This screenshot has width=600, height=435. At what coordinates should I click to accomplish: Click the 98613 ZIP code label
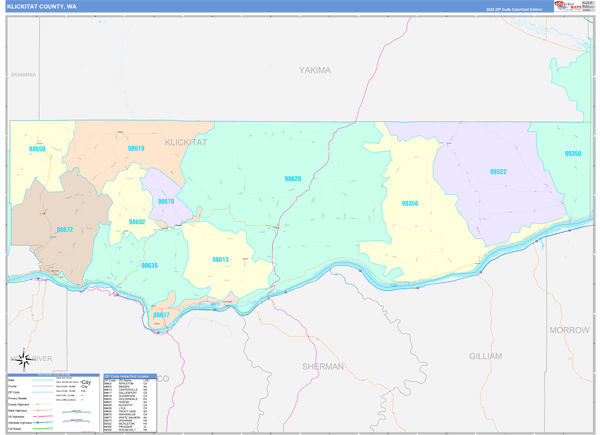point(220,259)
